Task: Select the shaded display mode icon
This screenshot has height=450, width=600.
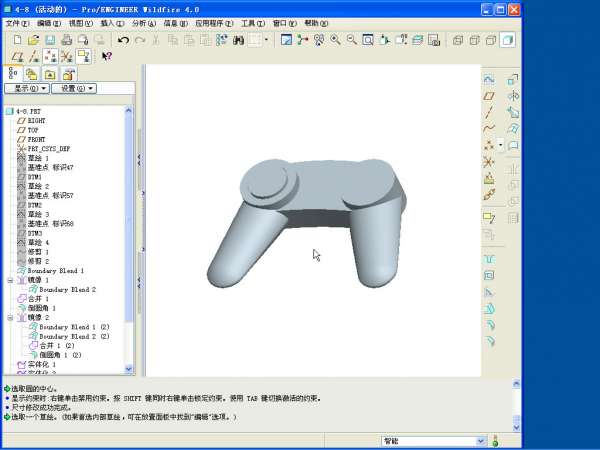Action: tap(507, 40)
